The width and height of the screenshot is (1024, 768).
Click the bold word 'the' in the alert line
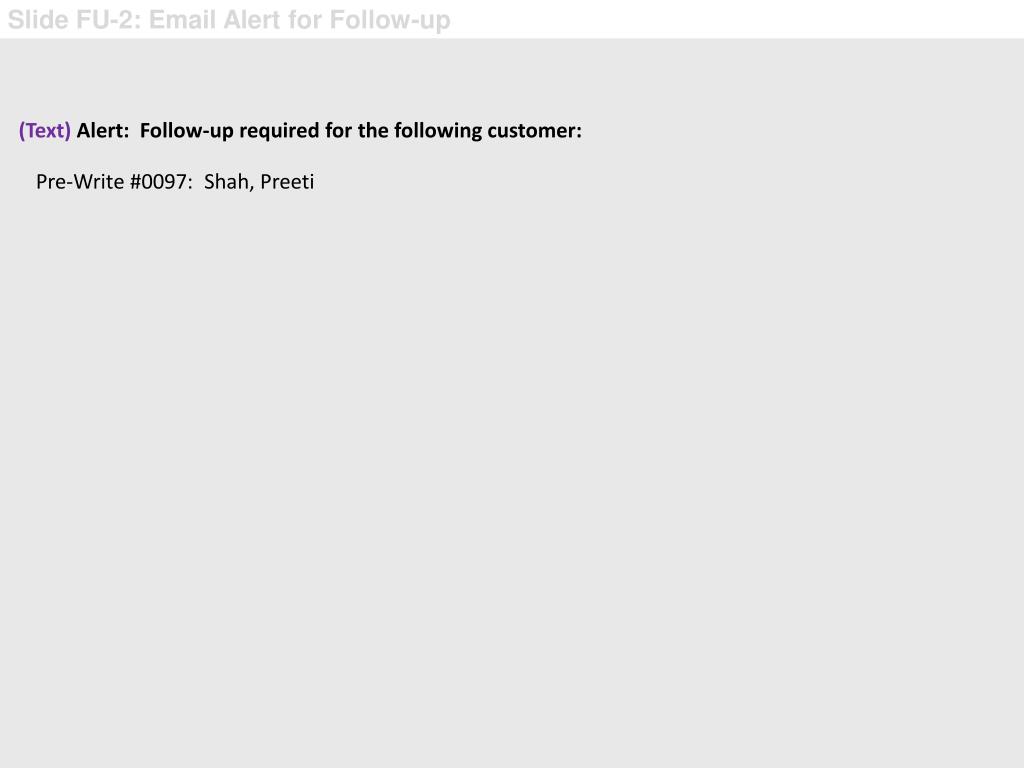point(373,131)
